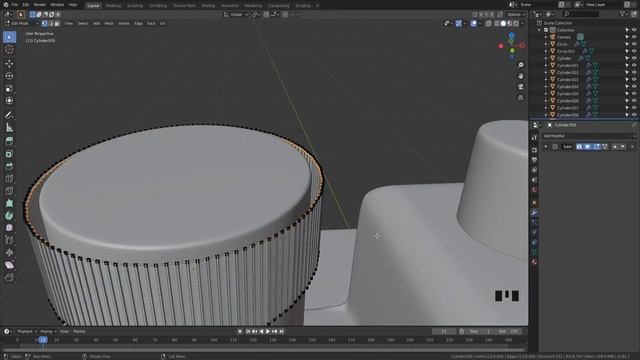640x360 pixels.
Task: Select the Move tool
Action: (9, 63)
